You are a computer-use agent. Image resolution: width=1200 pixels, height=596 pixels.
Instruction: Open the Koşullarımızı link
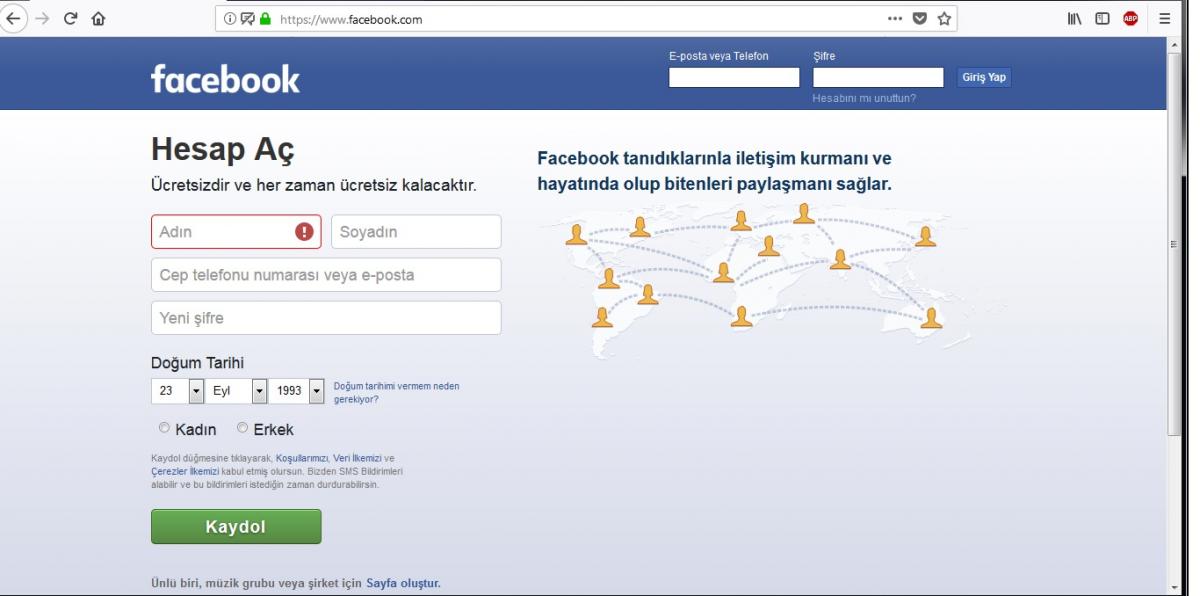(x=303, y=458)
